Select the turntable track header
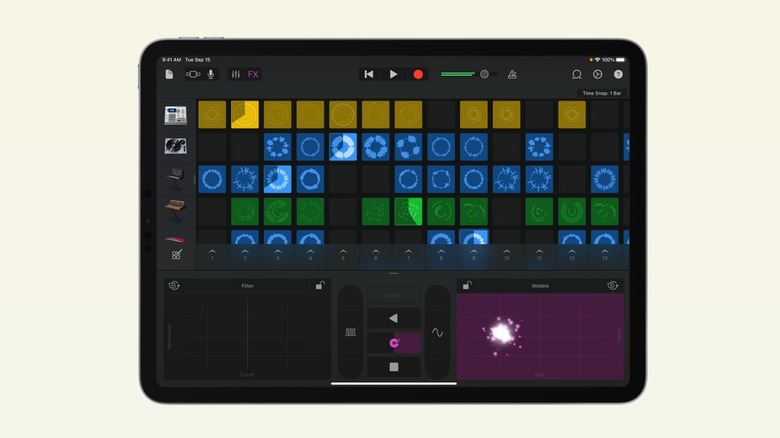 tap(176, 146)
